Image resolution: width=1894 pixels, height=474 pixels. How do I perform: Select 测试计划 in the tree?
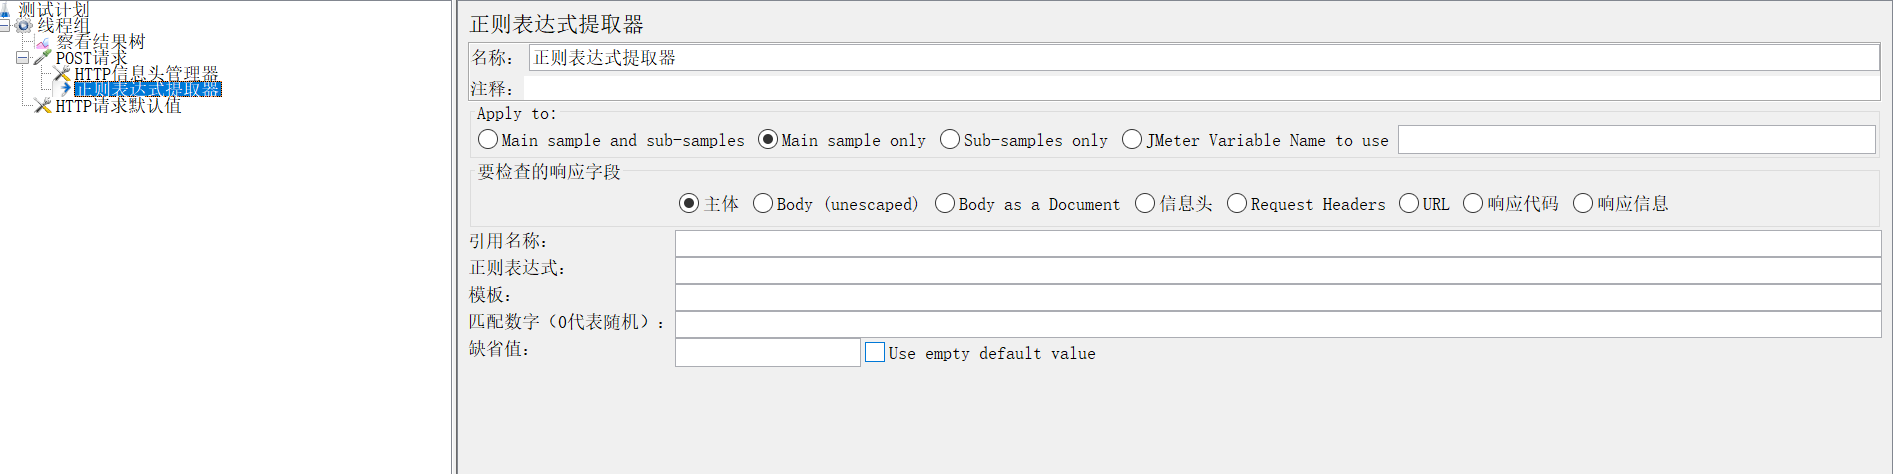click(53, 10)
